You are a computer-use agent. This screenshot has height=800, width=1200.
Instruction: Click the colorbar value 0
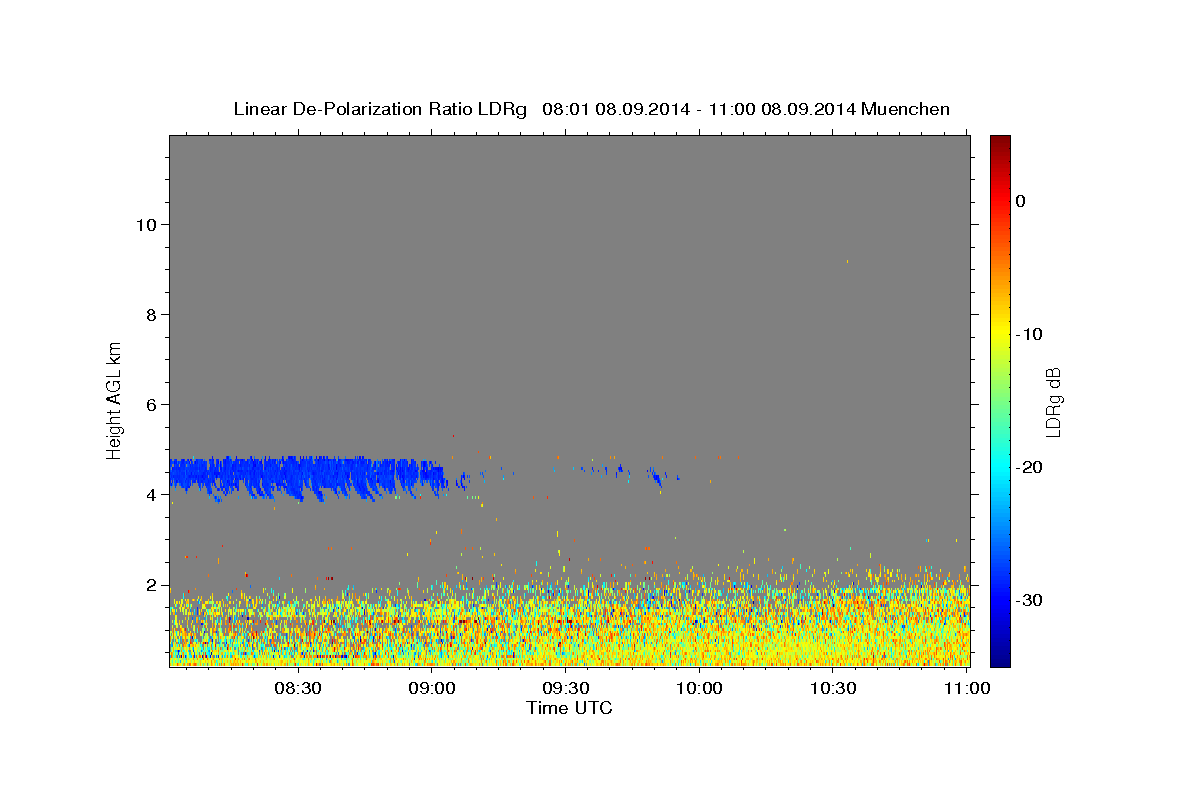[1021, 201]
